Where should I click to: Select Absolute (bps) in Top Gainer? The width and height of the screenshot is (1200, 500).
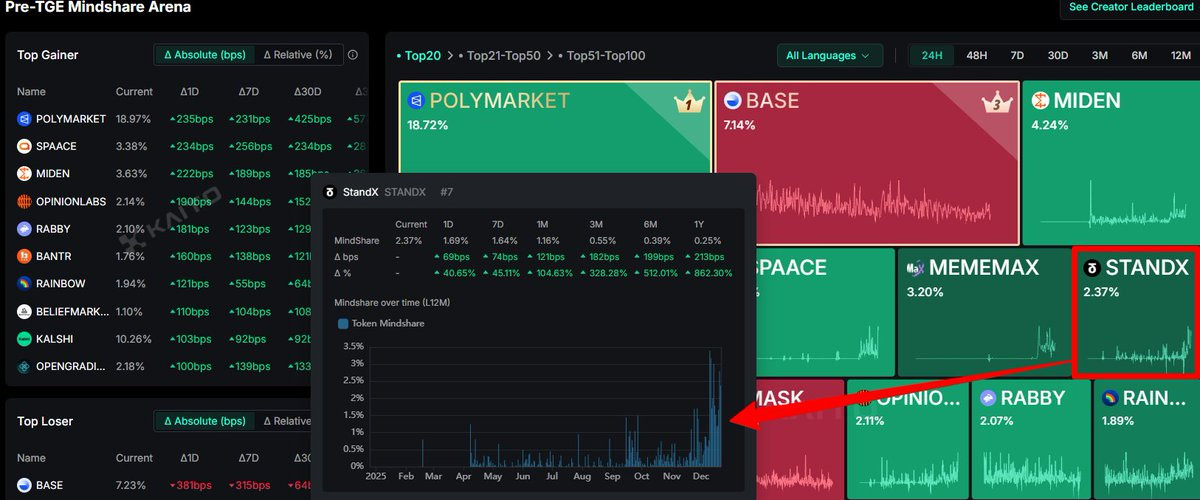pos(205,55)
